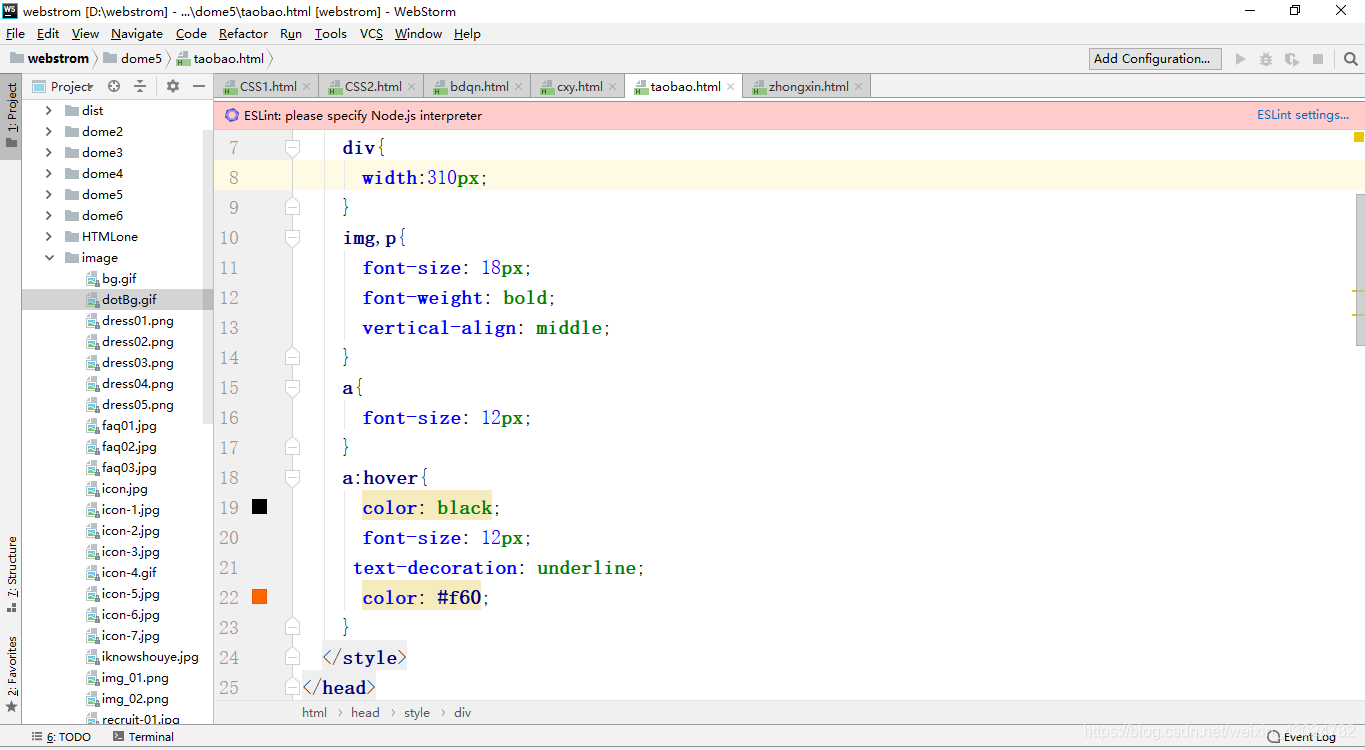This screenshot has height=750, width=1365.
Task: Toggle fold marker at line 10 img,p
Action: pos(292,238)
